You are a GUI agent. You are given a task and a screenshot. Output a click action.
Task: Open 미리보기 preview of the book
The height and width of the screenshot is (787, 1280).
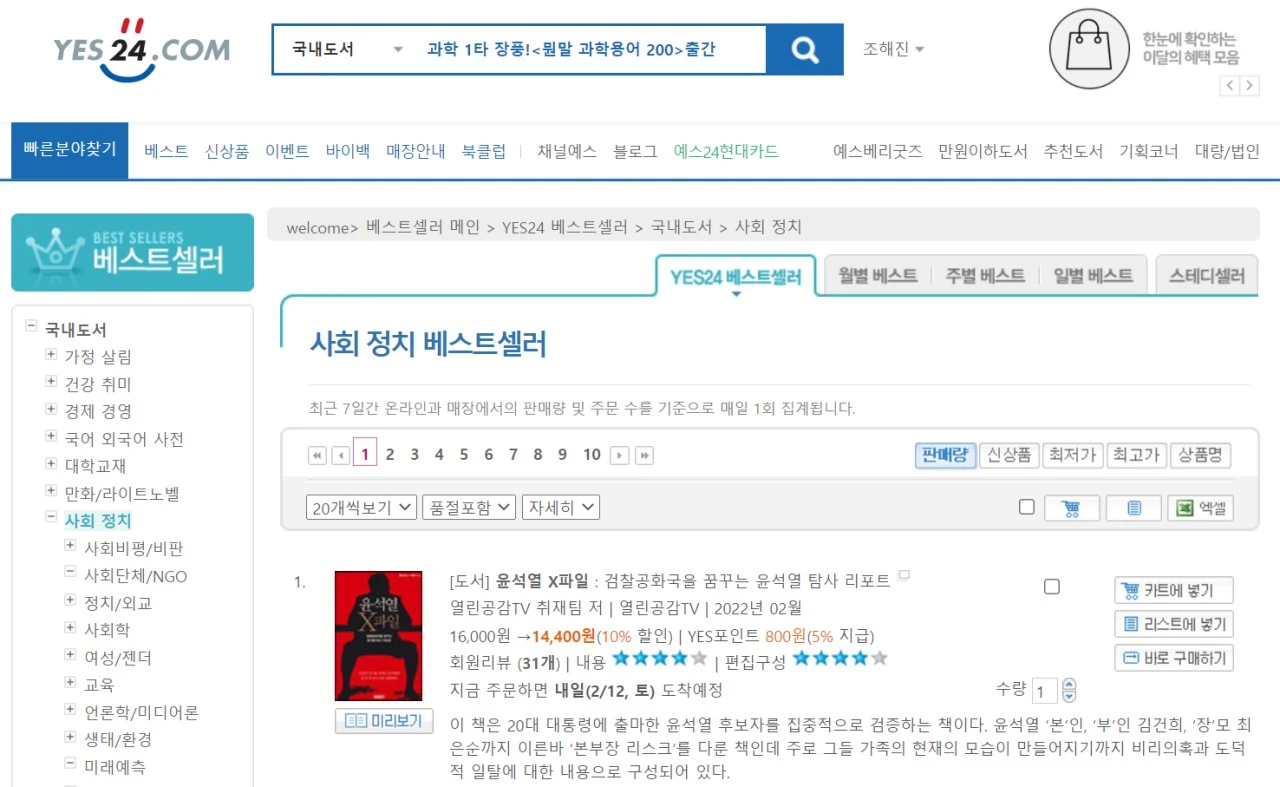tap(384, 721)
